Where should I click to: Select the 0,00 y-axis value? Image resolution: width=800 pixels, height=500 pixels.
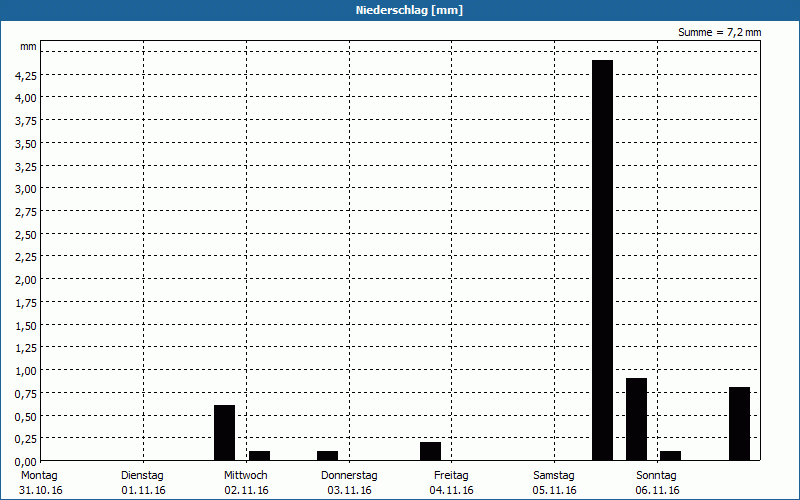coord(26,462)
